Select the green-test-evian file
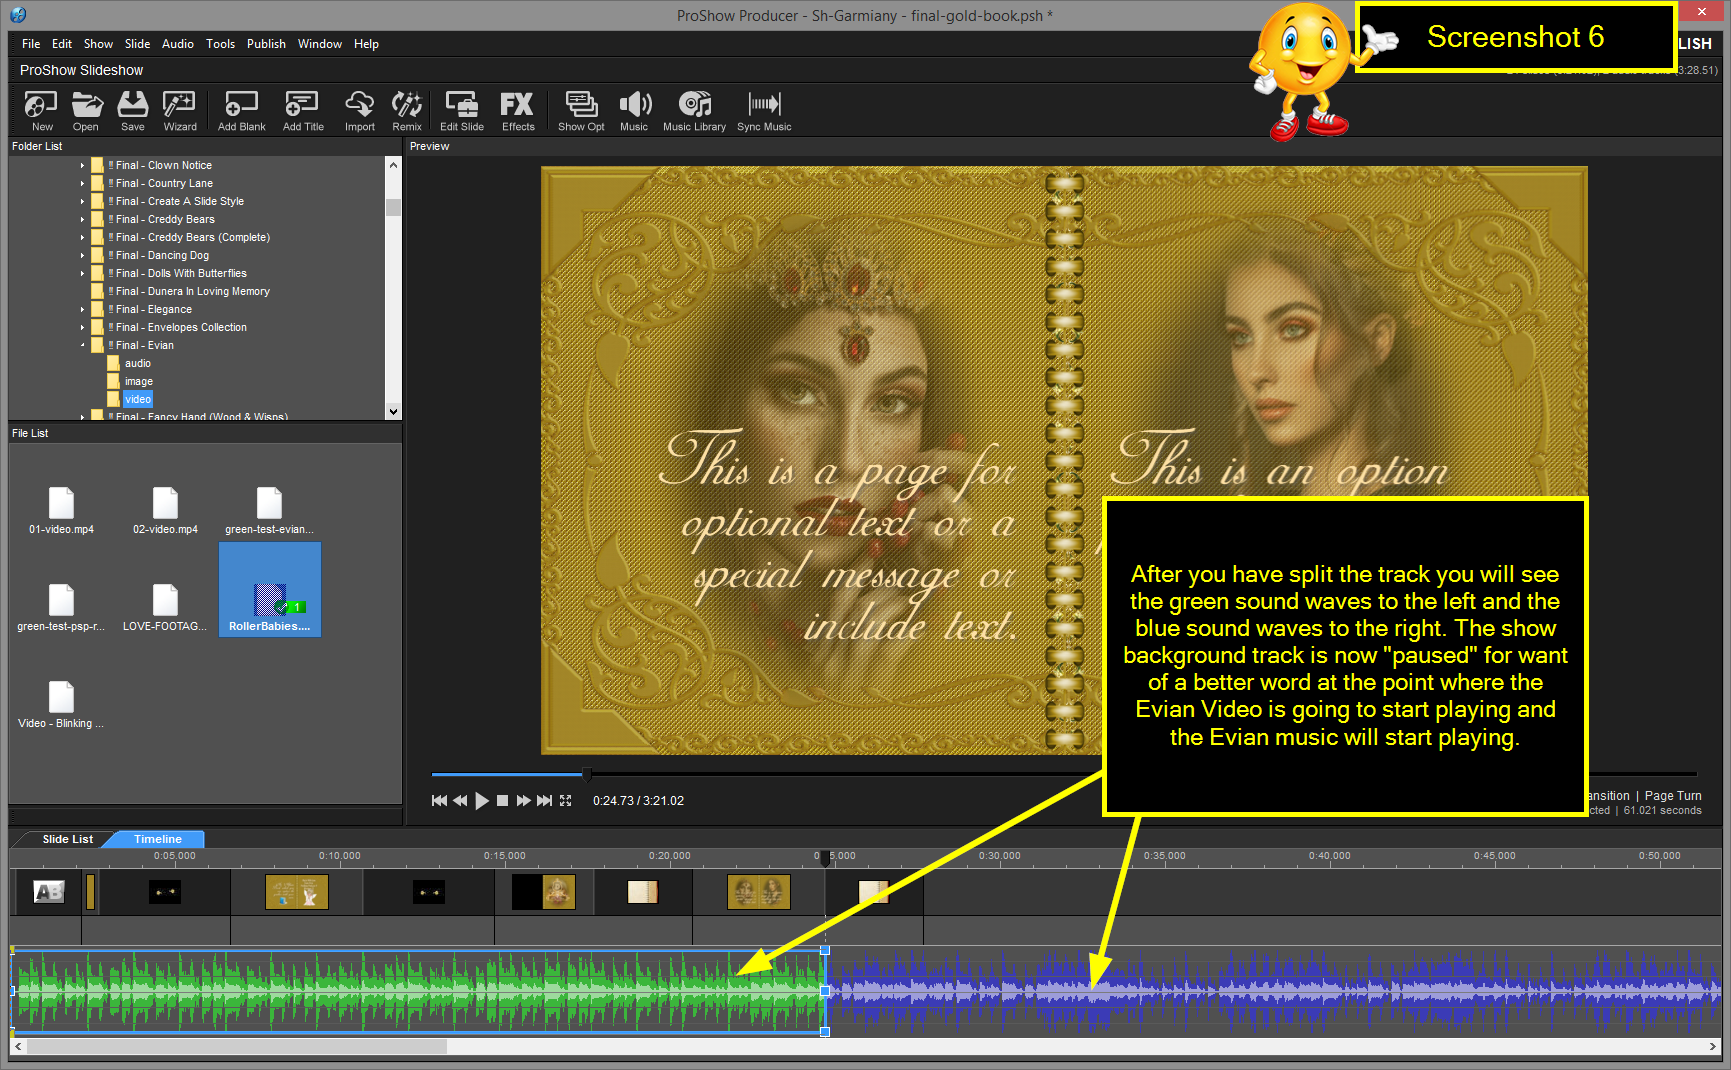 tap(269, 511)
